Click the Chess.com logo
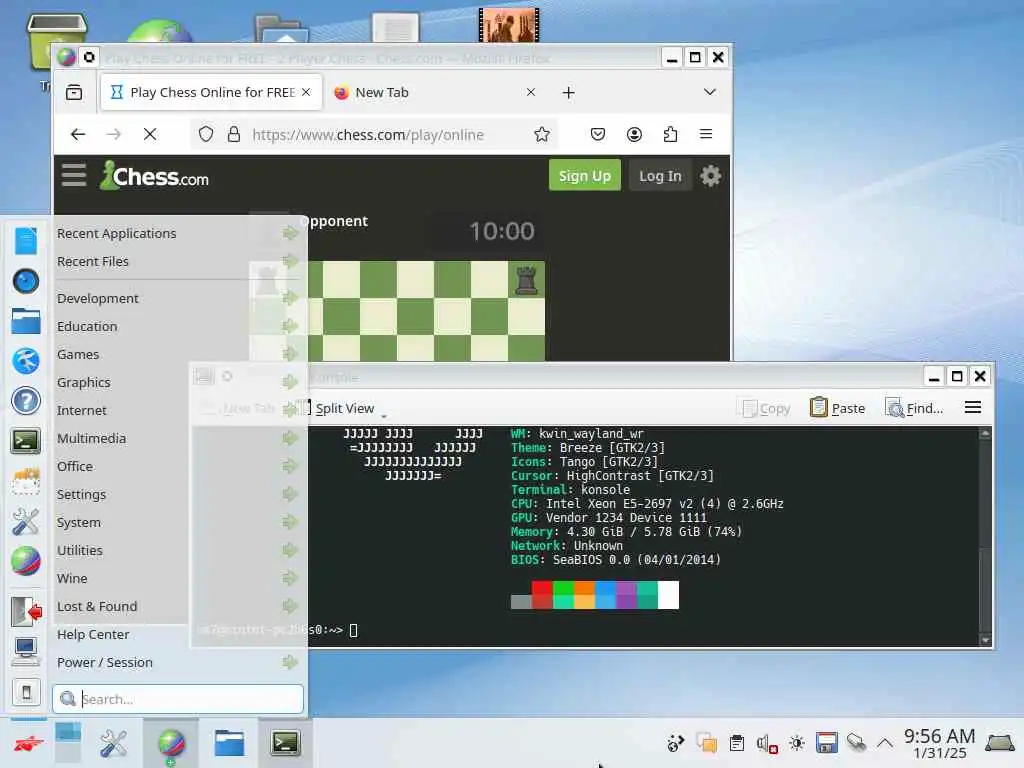The image size is (1024, 768). (155, 175)
